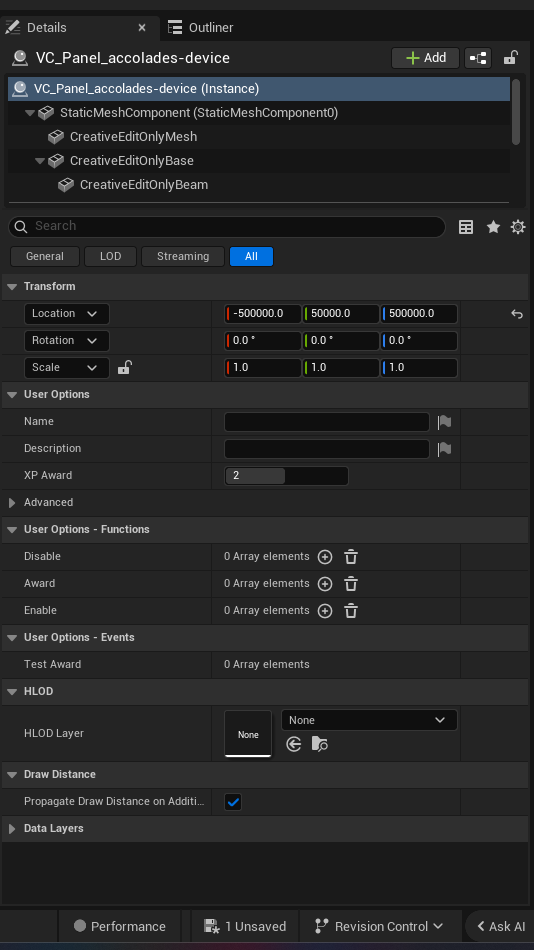
Task: Select the CreativeEditOnlyBeam component
Action: click(144, 185)
